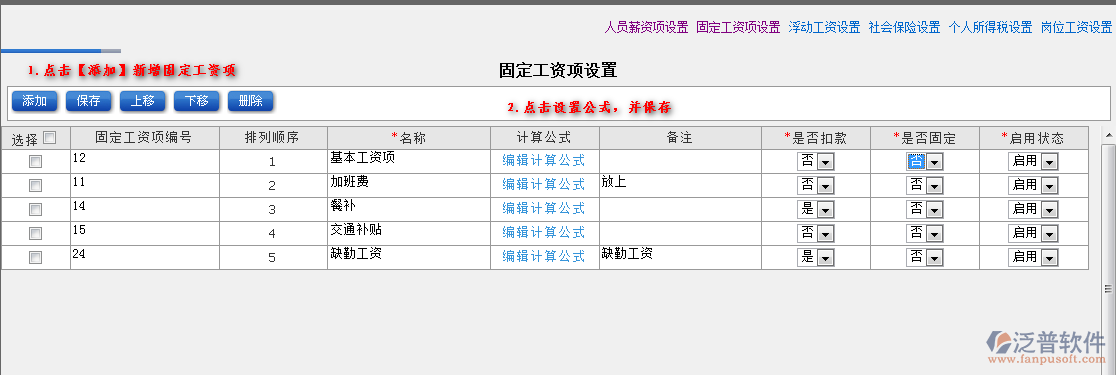1116x375 pixels.
Task: Check the box for 餐补 row
Action: 36,210
